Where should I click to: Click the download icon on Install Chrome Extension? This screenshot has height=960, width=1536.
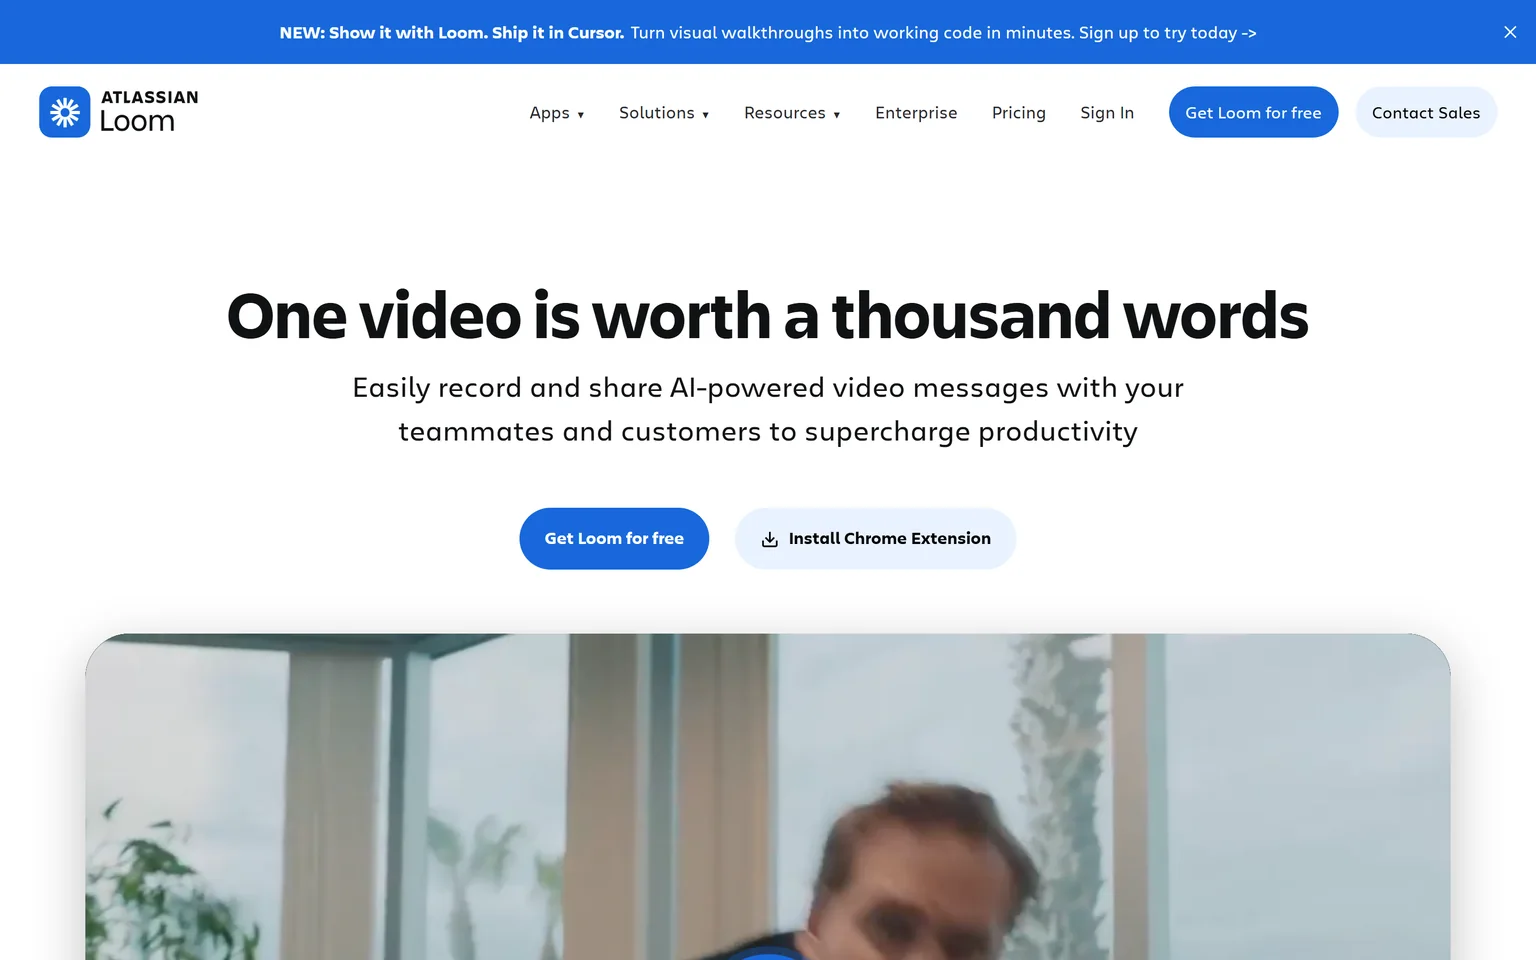point(769,539)
